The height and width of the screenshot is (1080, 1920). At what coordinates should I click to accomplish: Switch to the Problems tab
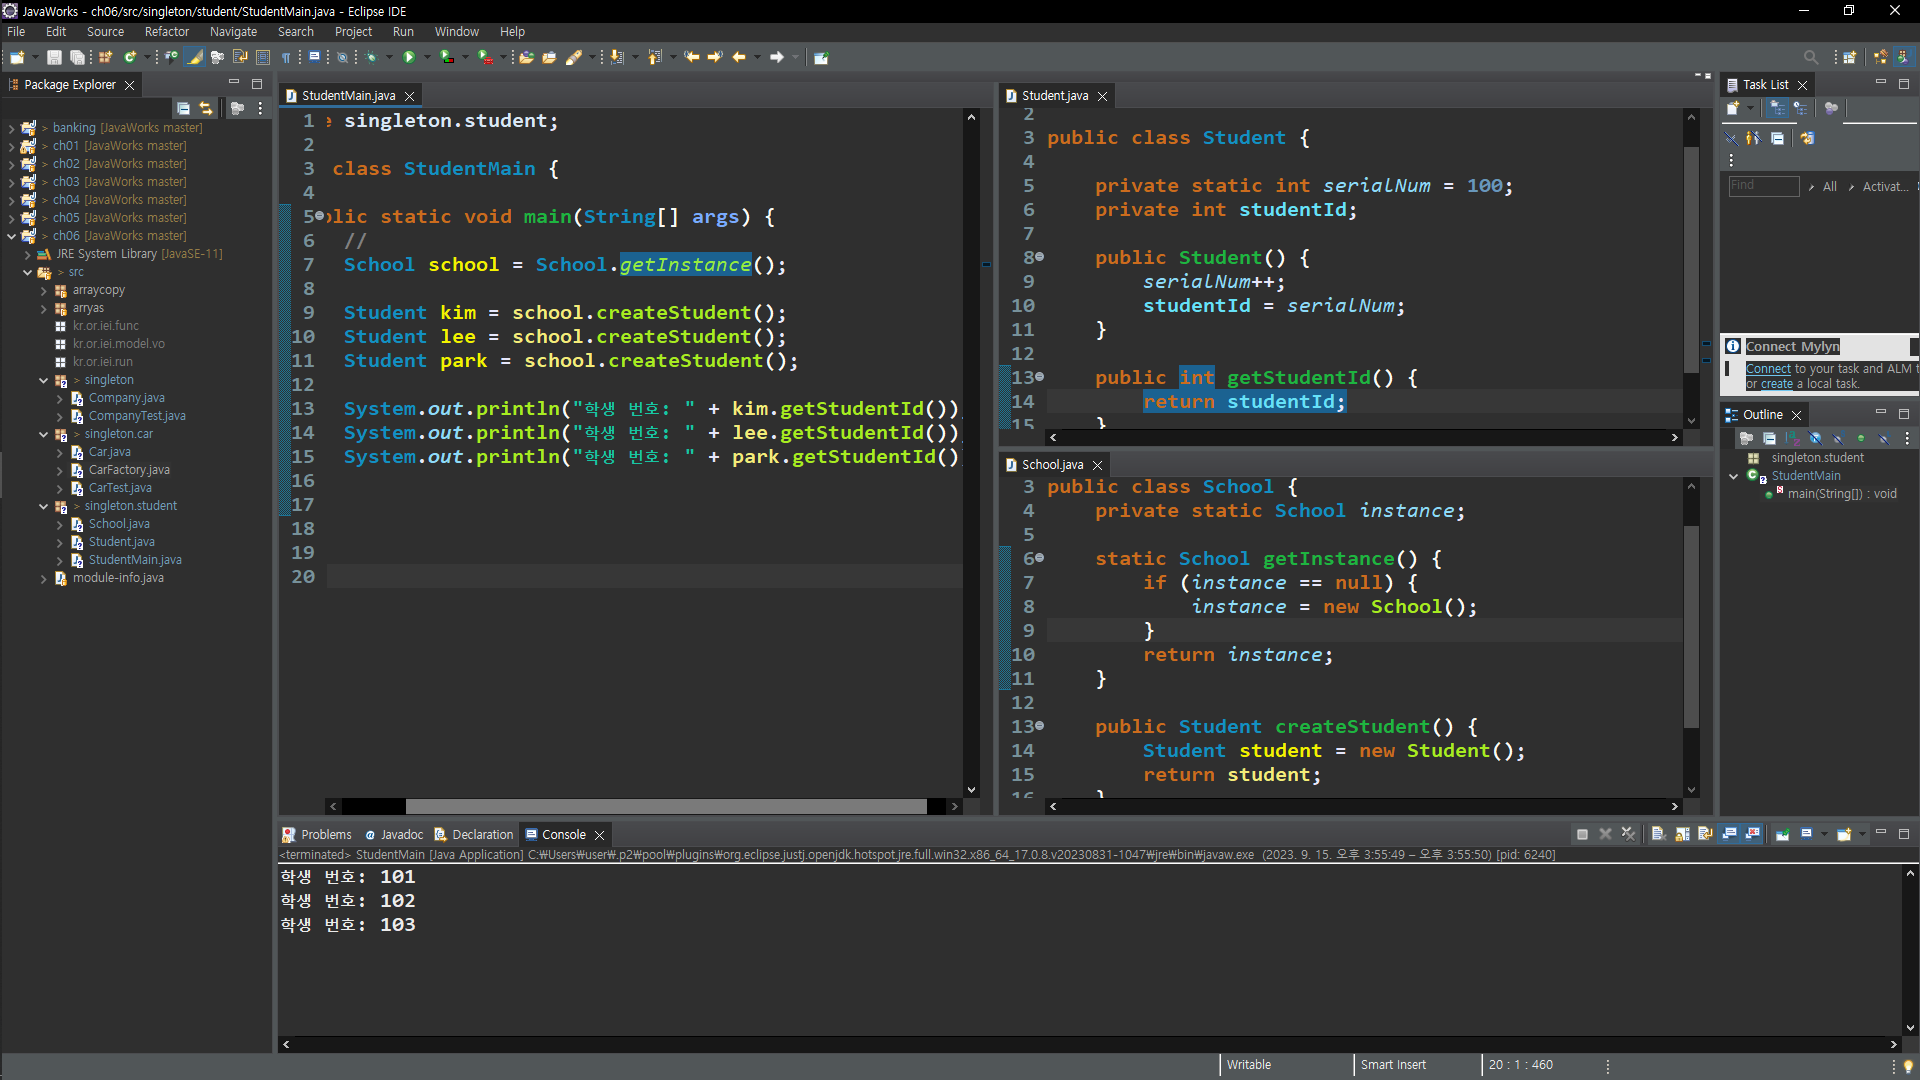(x=325, y=835)
